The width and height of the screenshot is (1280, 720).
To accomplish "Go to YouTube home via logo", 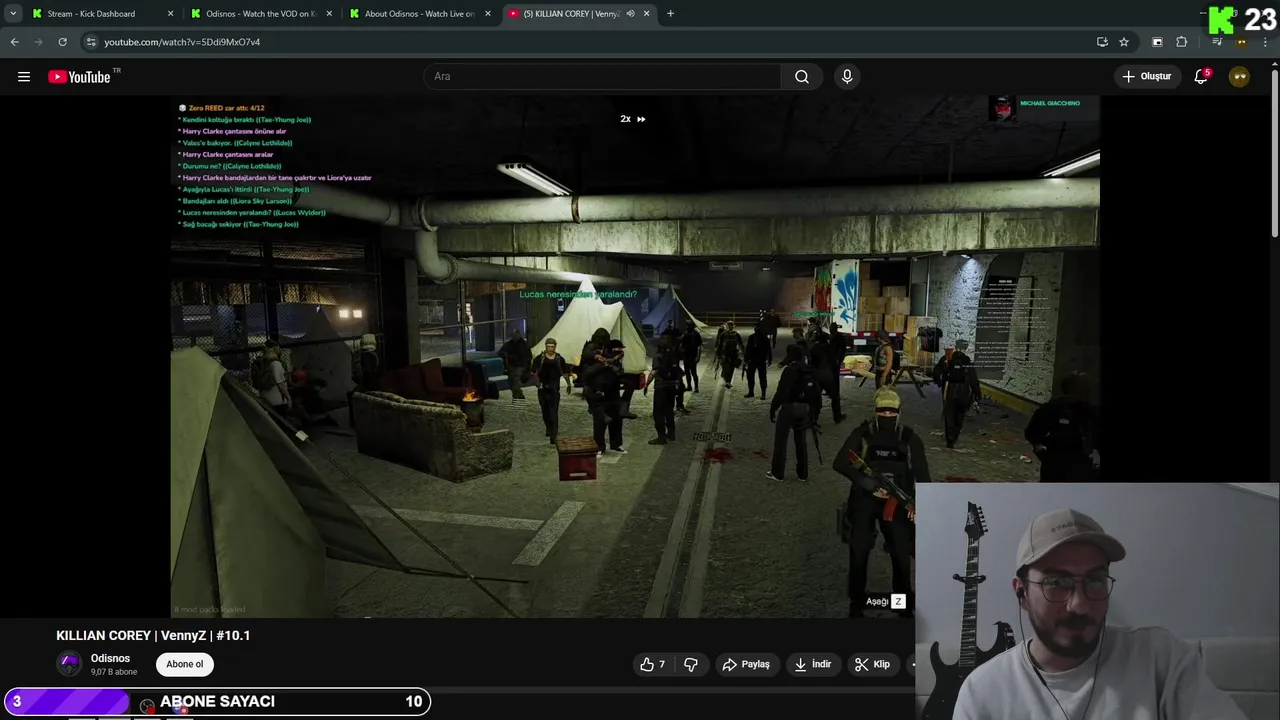I will click(x=79, y=77).
